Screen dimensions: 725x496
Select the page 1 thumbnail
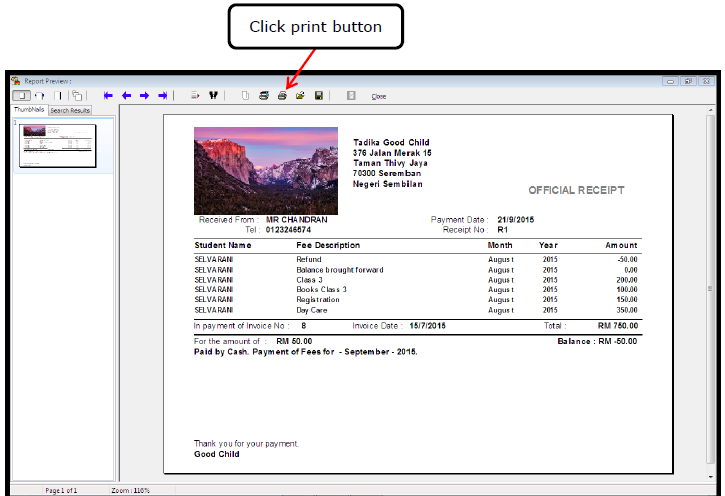pos(58,145)
